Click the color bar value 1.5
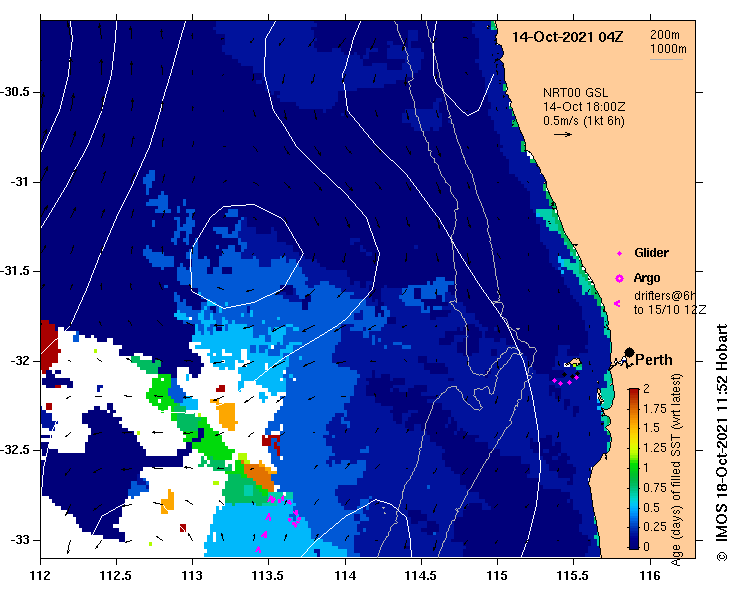Screen dimensions: 739x592 tap(651, 428)
